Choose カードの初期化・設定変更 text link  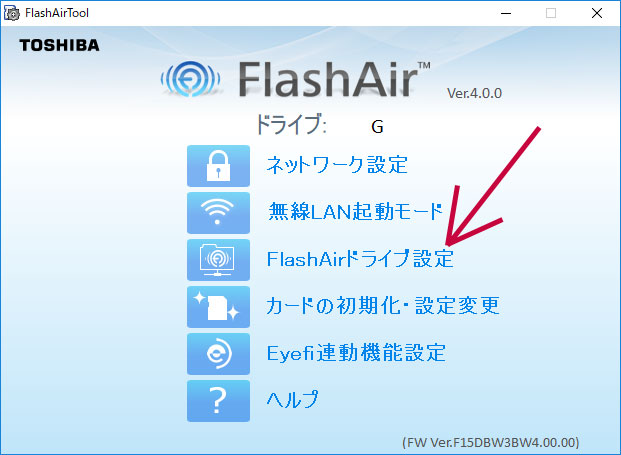[x=383, y=305]
